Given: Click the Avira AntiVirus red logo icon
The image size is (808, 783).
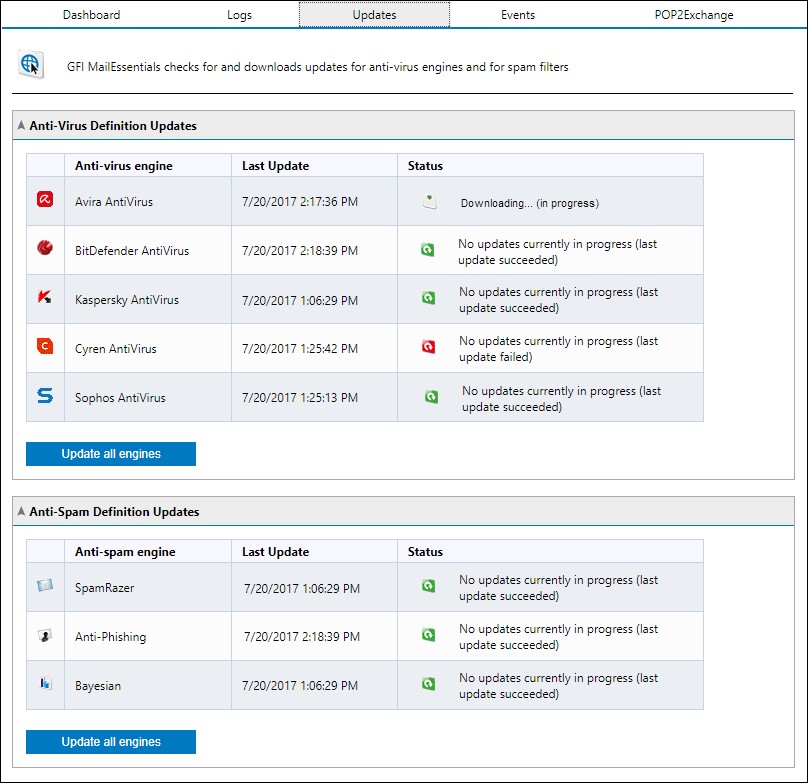Looking at the screenshot, I should pyautogui.click(x=45, y=199).
